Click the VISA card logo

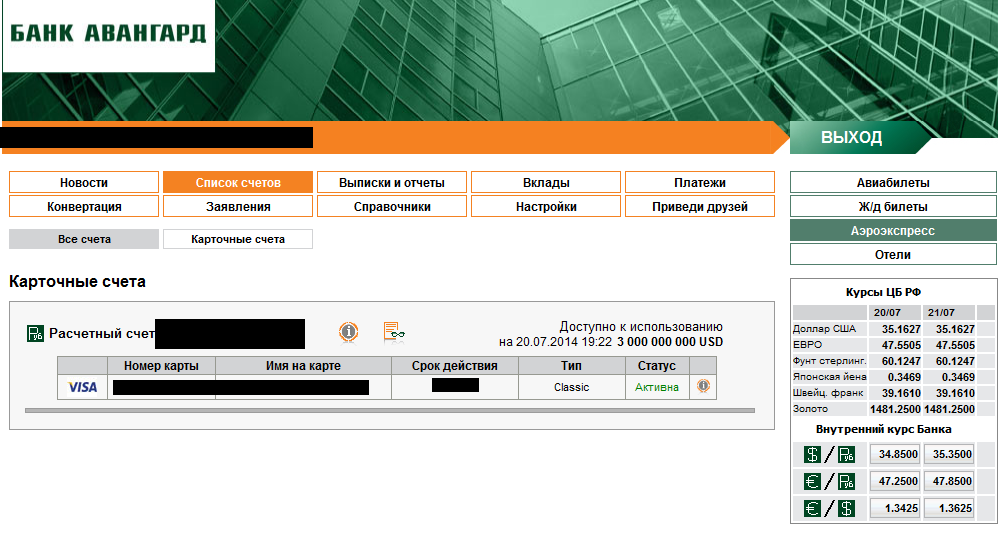[x=83, y=387]
